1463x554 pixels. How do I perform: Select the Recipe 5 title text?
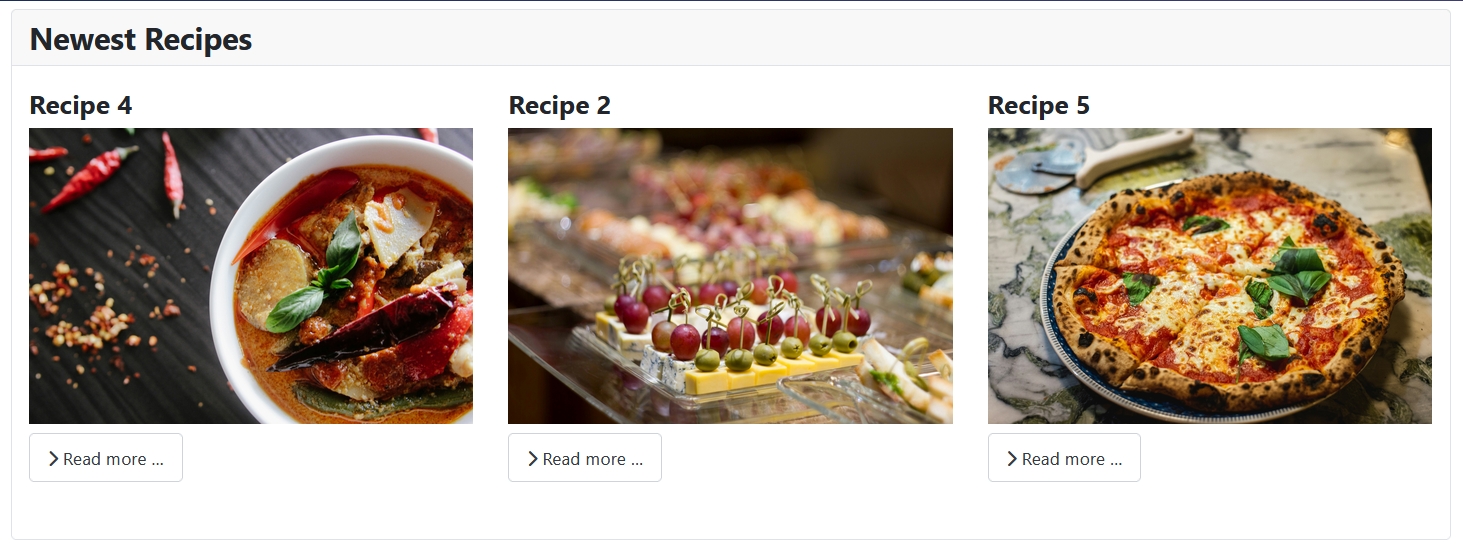1038,105
